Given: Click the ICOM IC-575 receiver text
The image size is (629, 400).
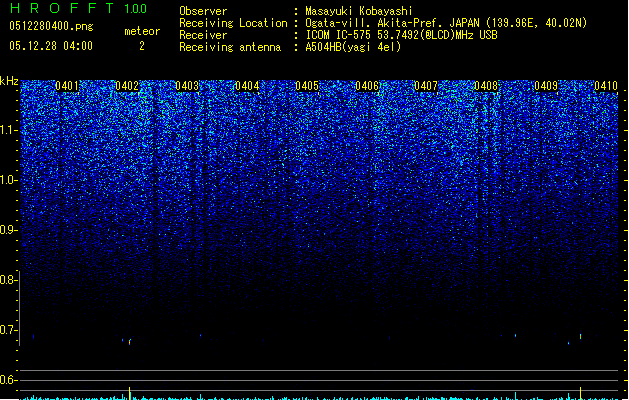Looking at the screenshot, I should pos(402,35).
